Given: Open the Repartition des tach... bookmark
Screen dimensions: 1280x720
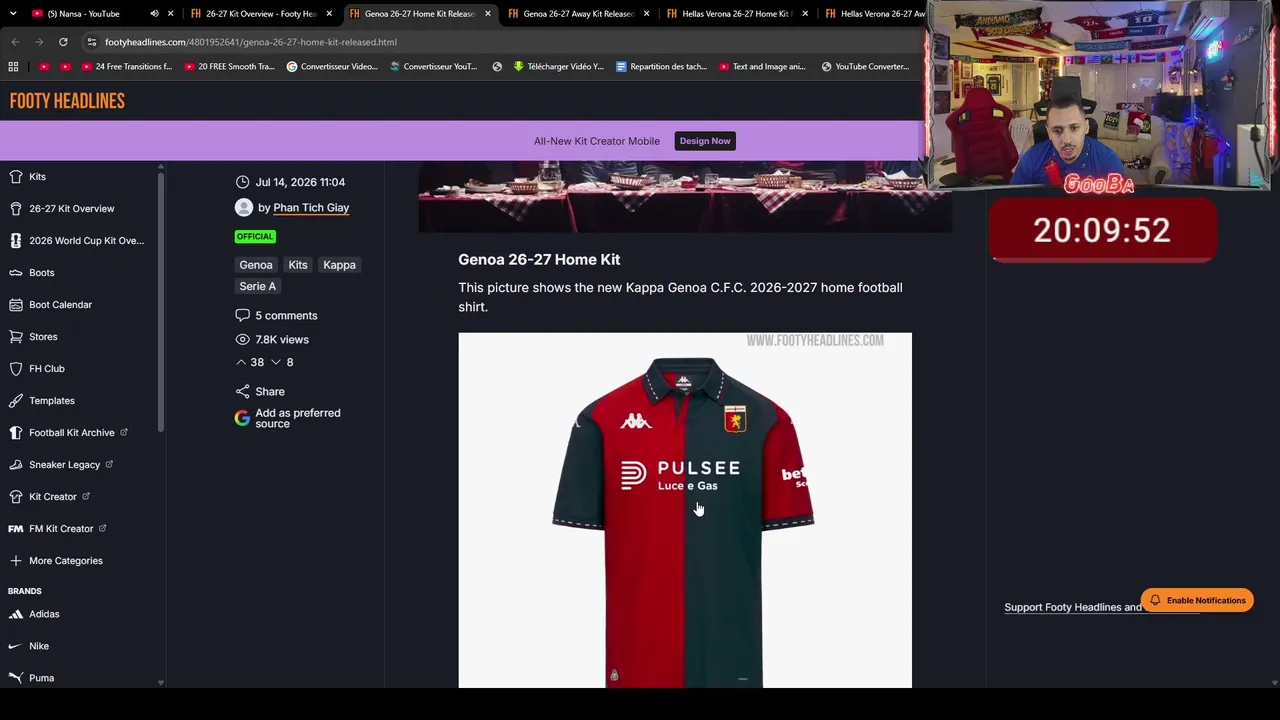Looking at the screenshot, I should (662, 67).
